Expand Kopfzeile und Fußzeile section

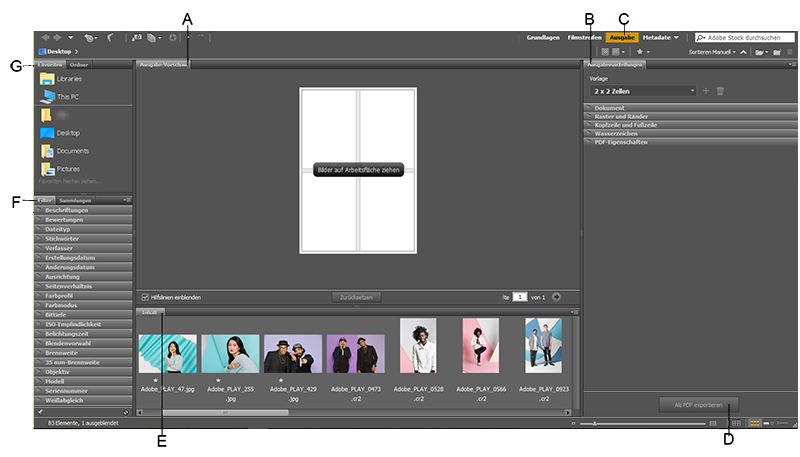tap(690, 125)
